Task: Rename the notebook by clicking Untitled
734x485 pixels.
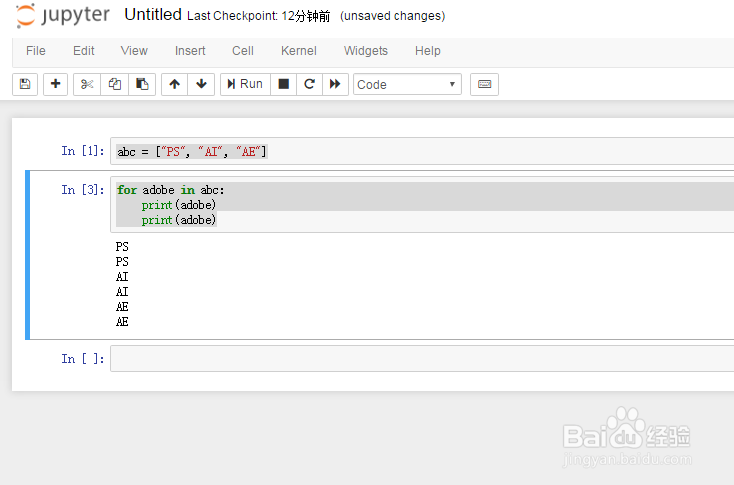Action: click(153, 15)
